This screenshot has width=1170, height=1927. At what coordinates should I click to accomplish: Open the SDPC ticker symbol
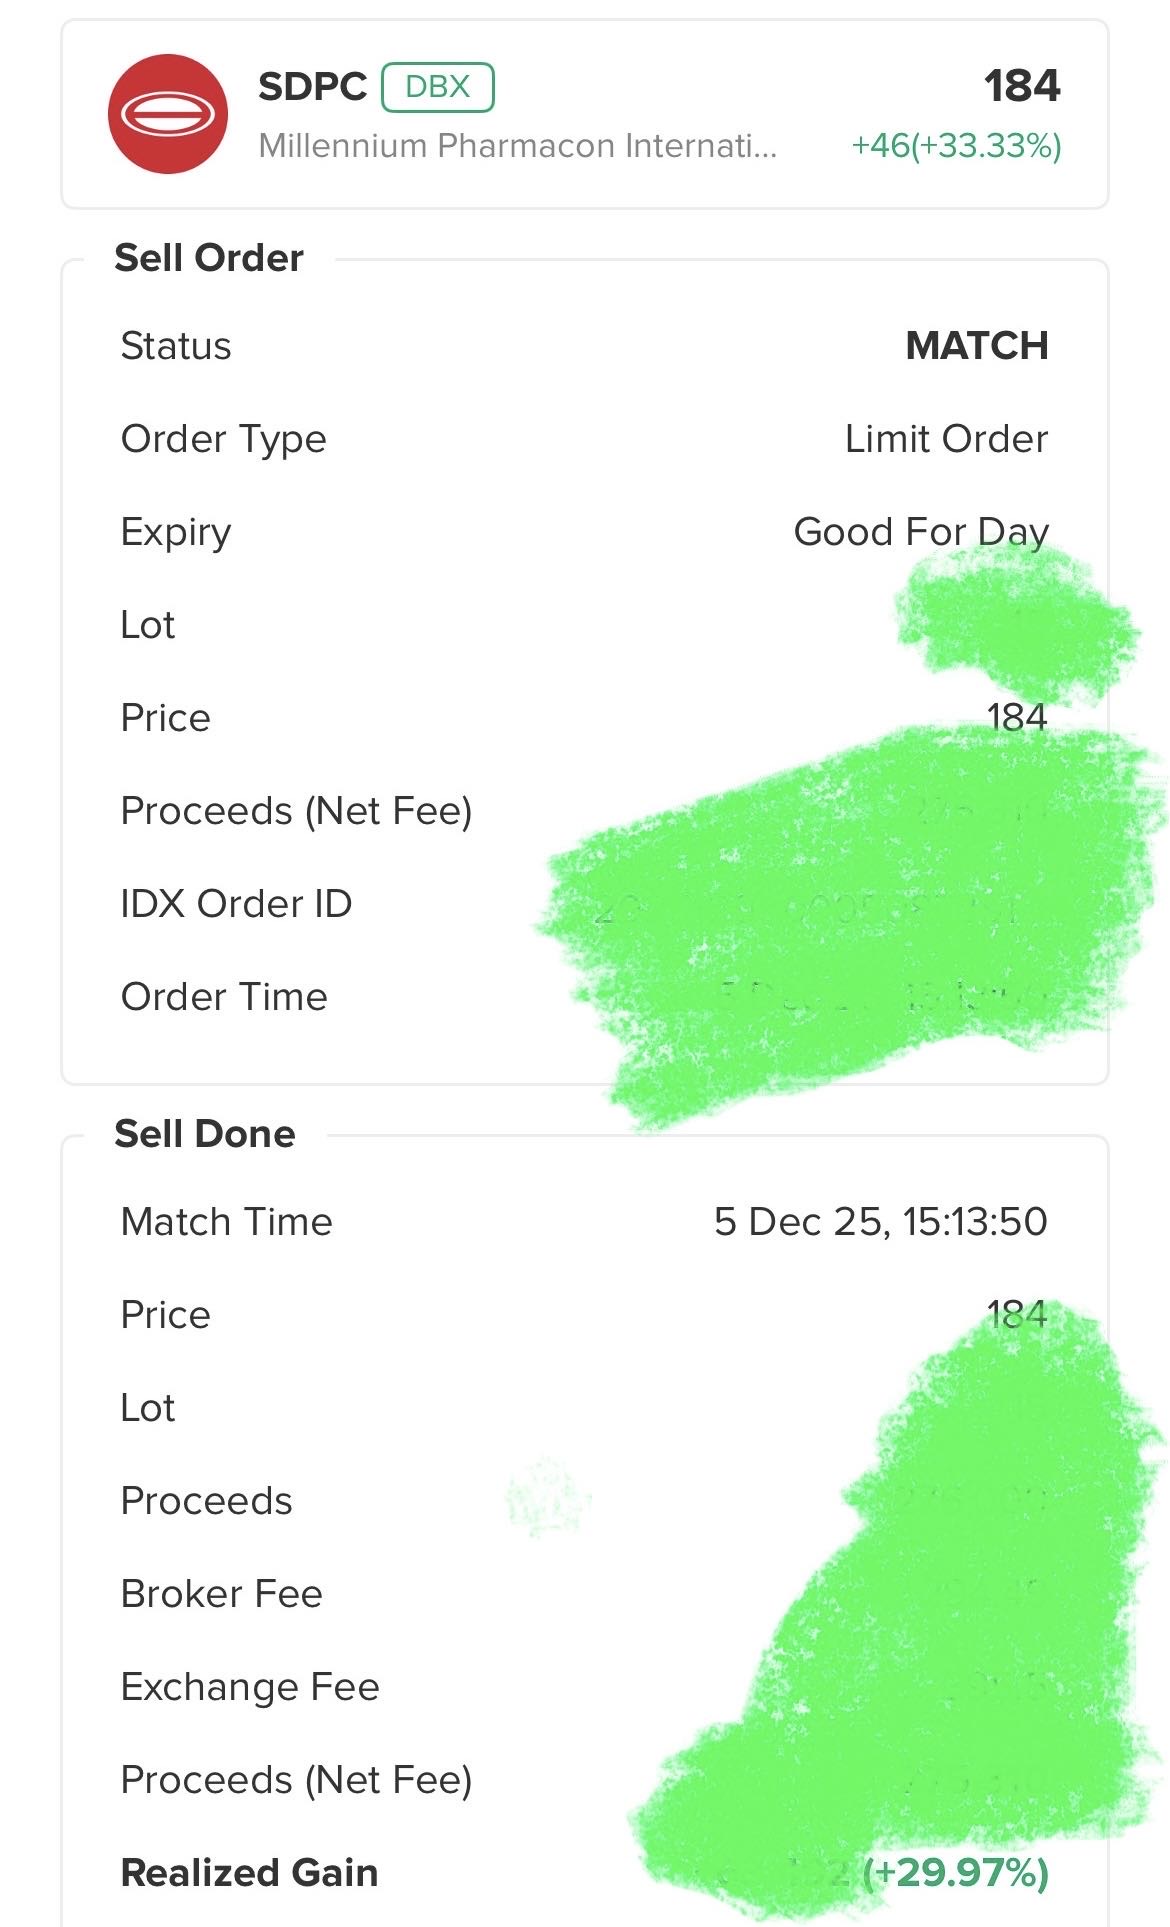pyautogui.click(x=312, y=87)
